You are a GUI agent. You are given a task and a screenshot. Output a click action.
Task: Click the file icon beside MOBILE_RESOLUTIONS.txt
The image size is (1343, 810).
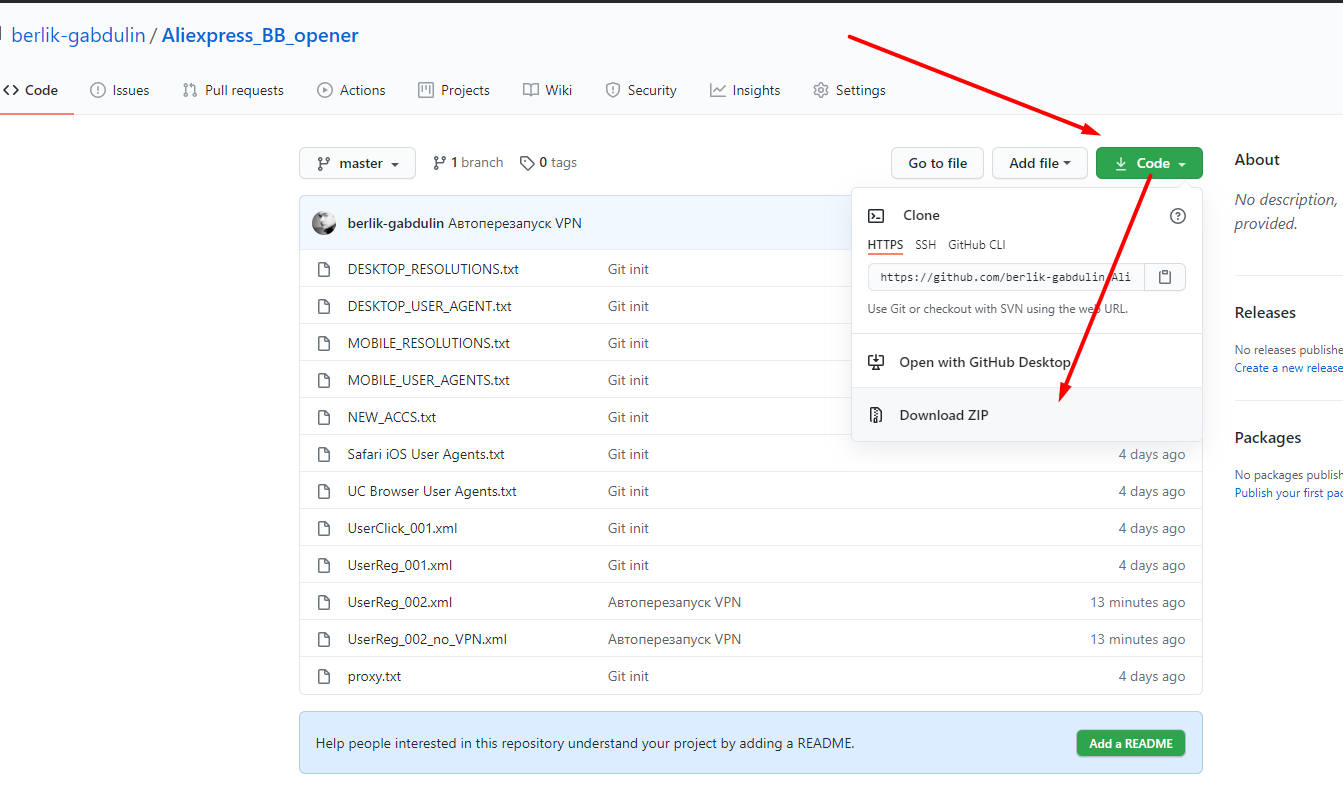[x=324, y=343]
